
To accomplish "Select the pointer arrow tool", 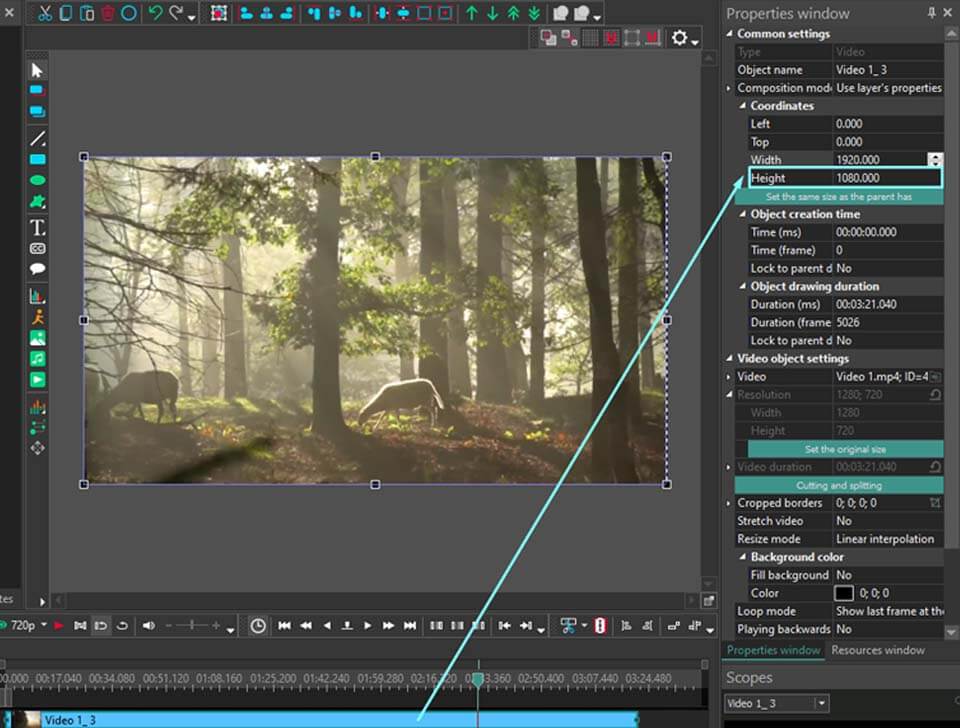I will pos(37,70).
